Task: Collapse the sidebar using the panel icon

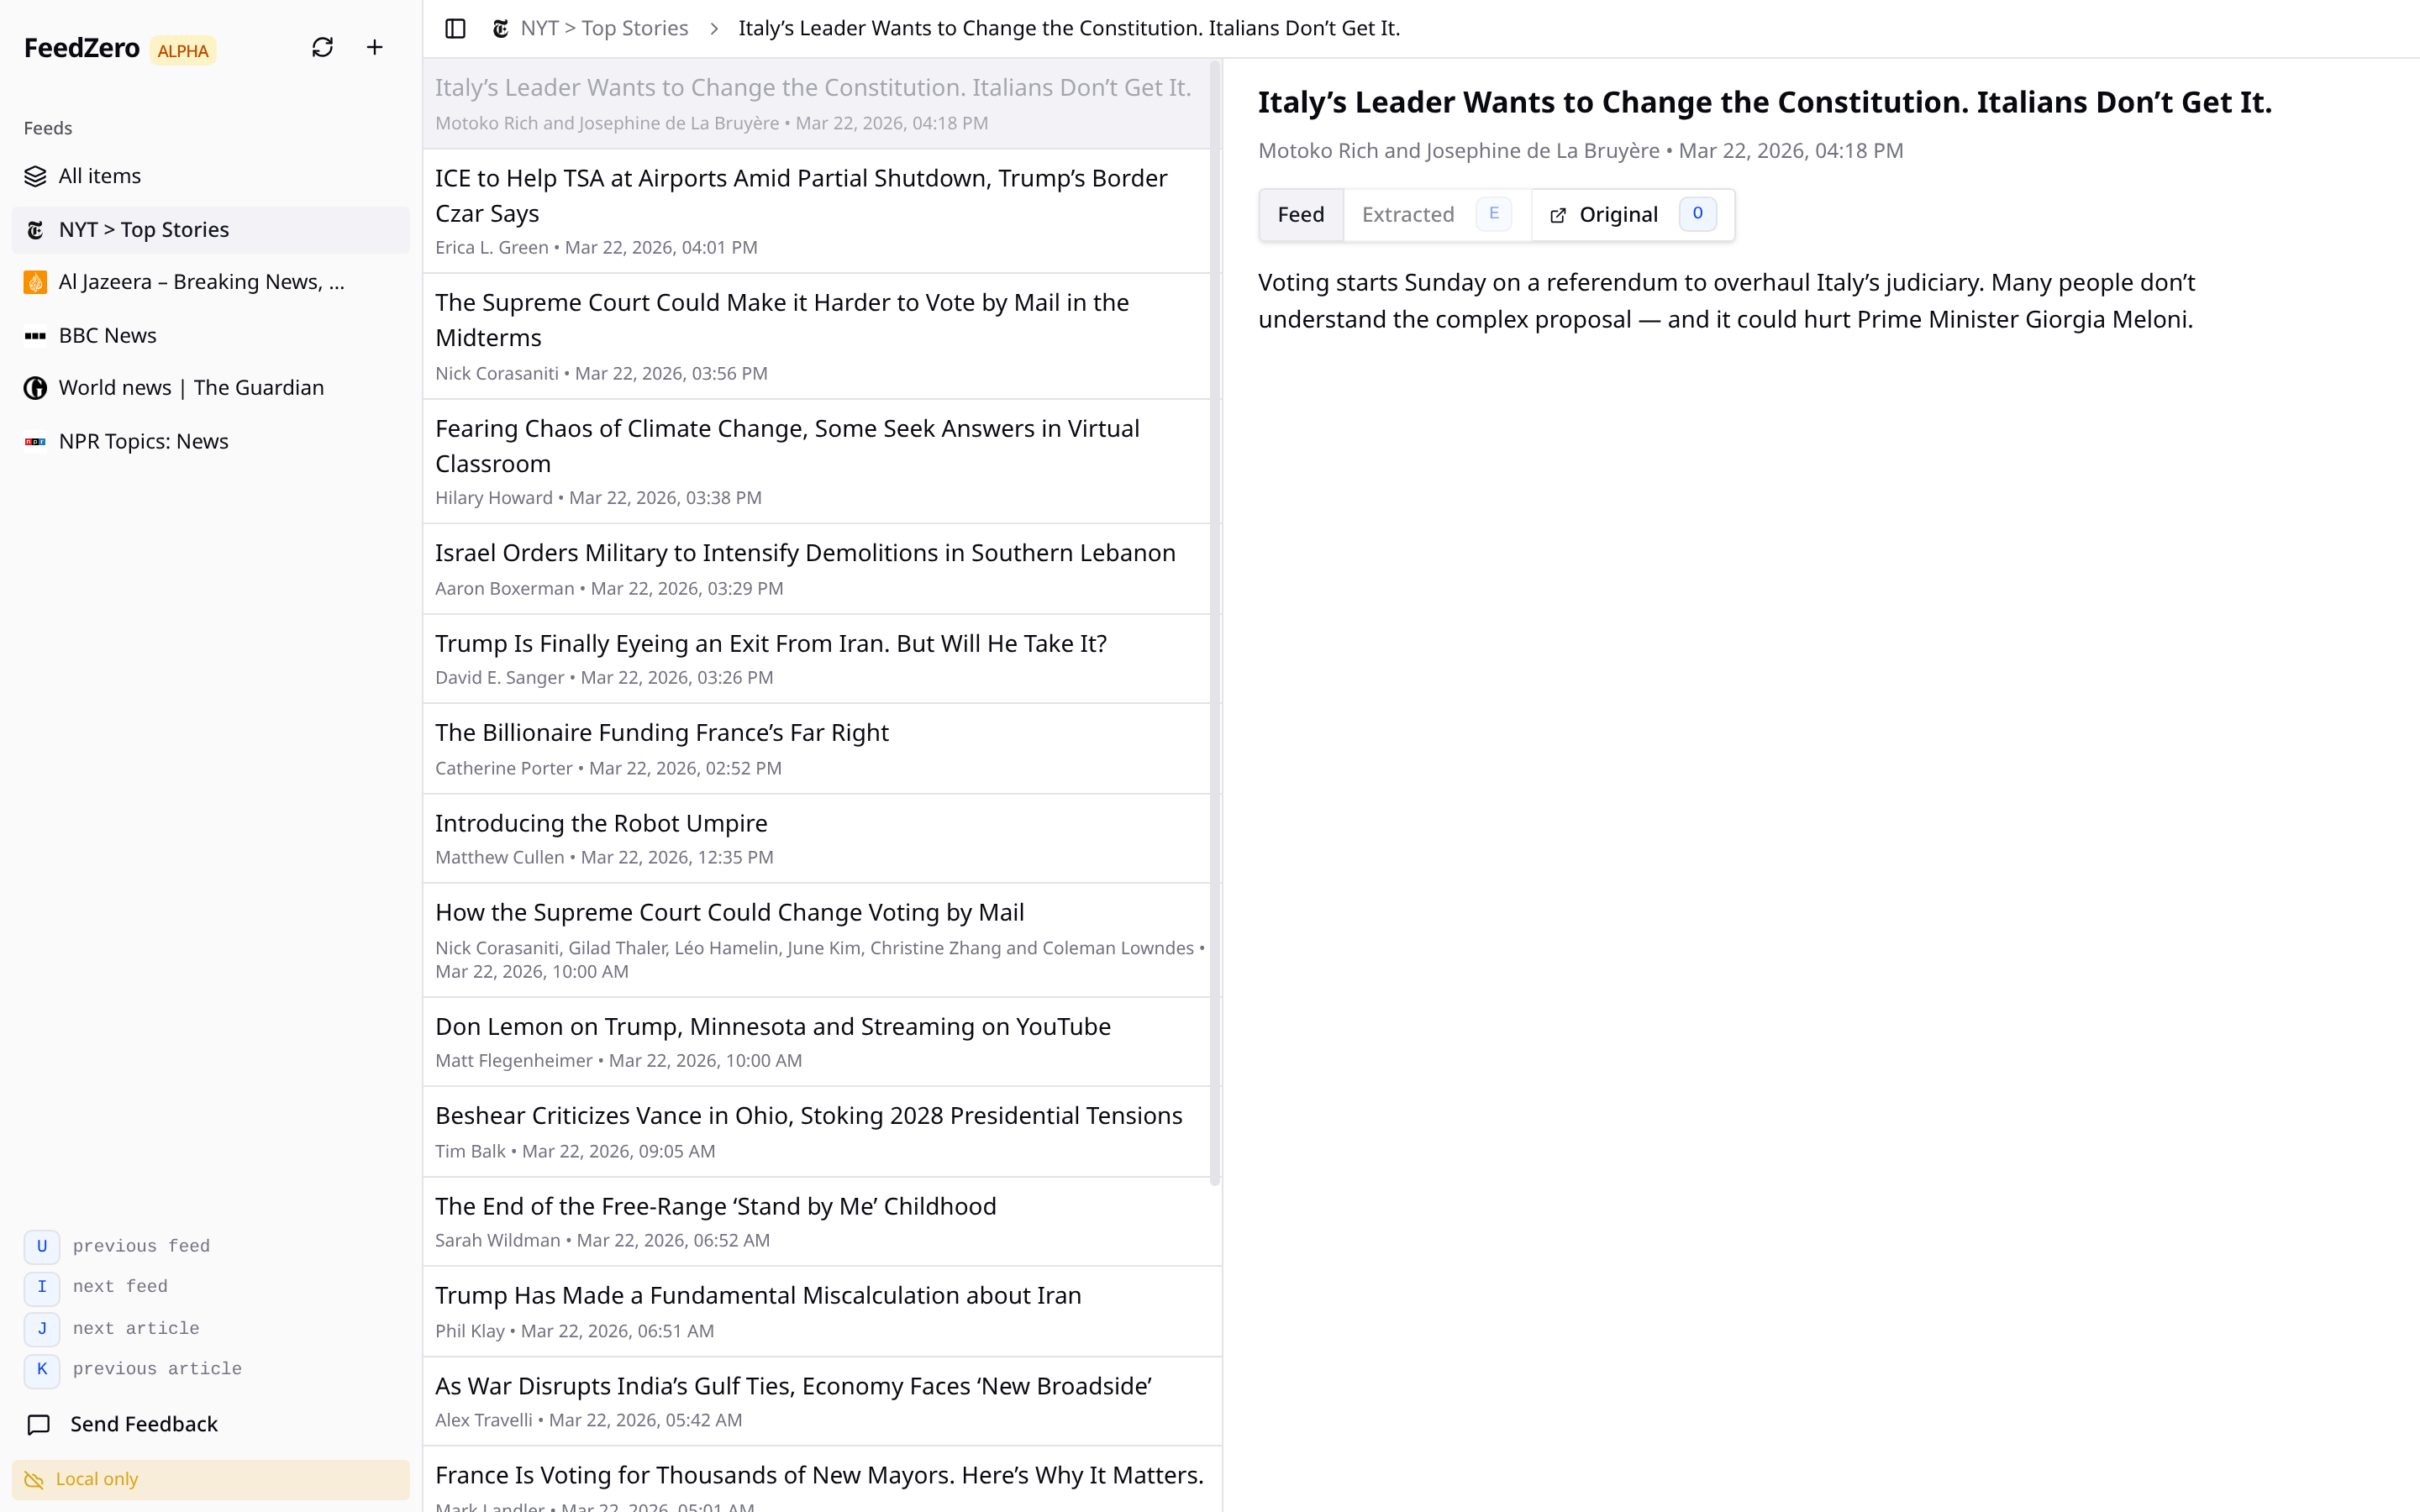Action: 455,28
